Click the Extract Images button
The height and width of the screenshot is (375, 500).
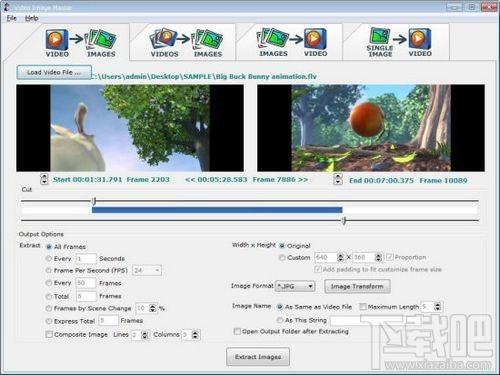coord(258,357)
